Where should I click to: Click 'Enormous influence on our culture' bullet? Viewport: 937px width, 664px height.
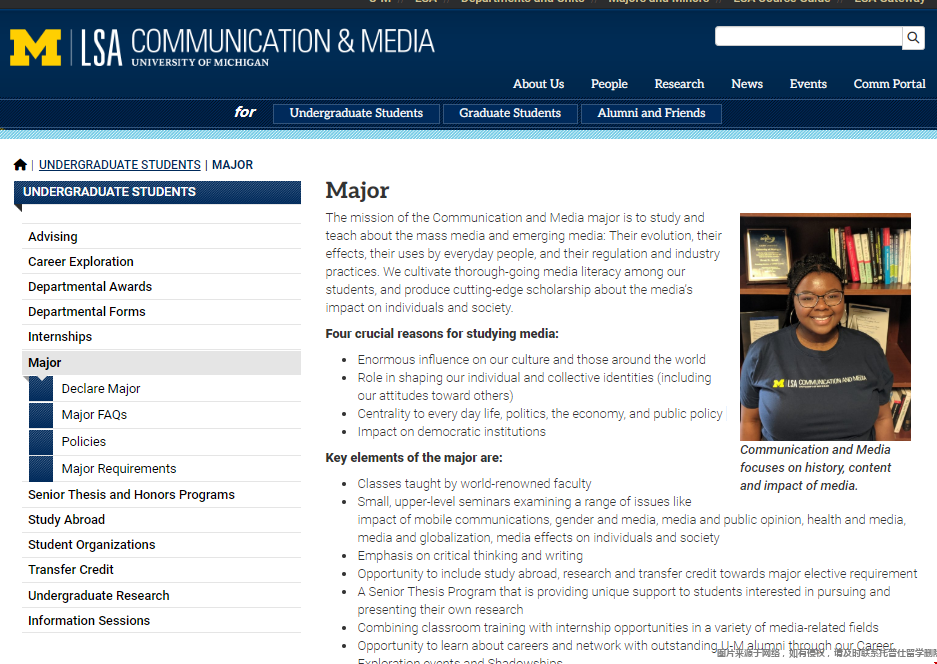[x=531, y=360]
